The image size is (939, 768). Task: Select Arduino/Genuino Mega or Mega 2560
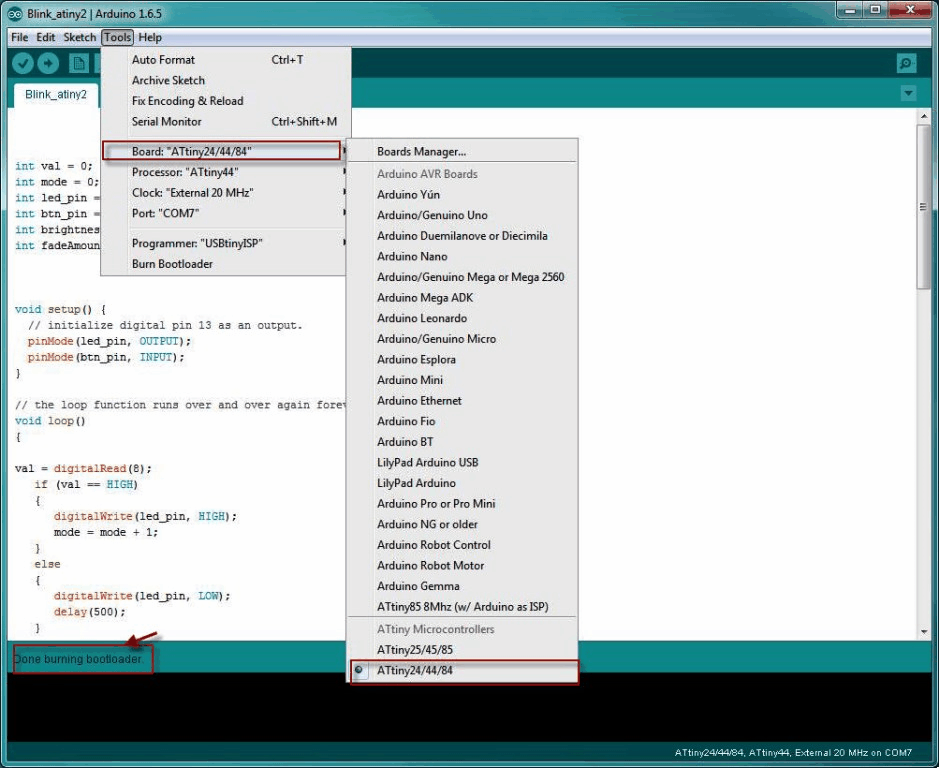coord(462,277)
